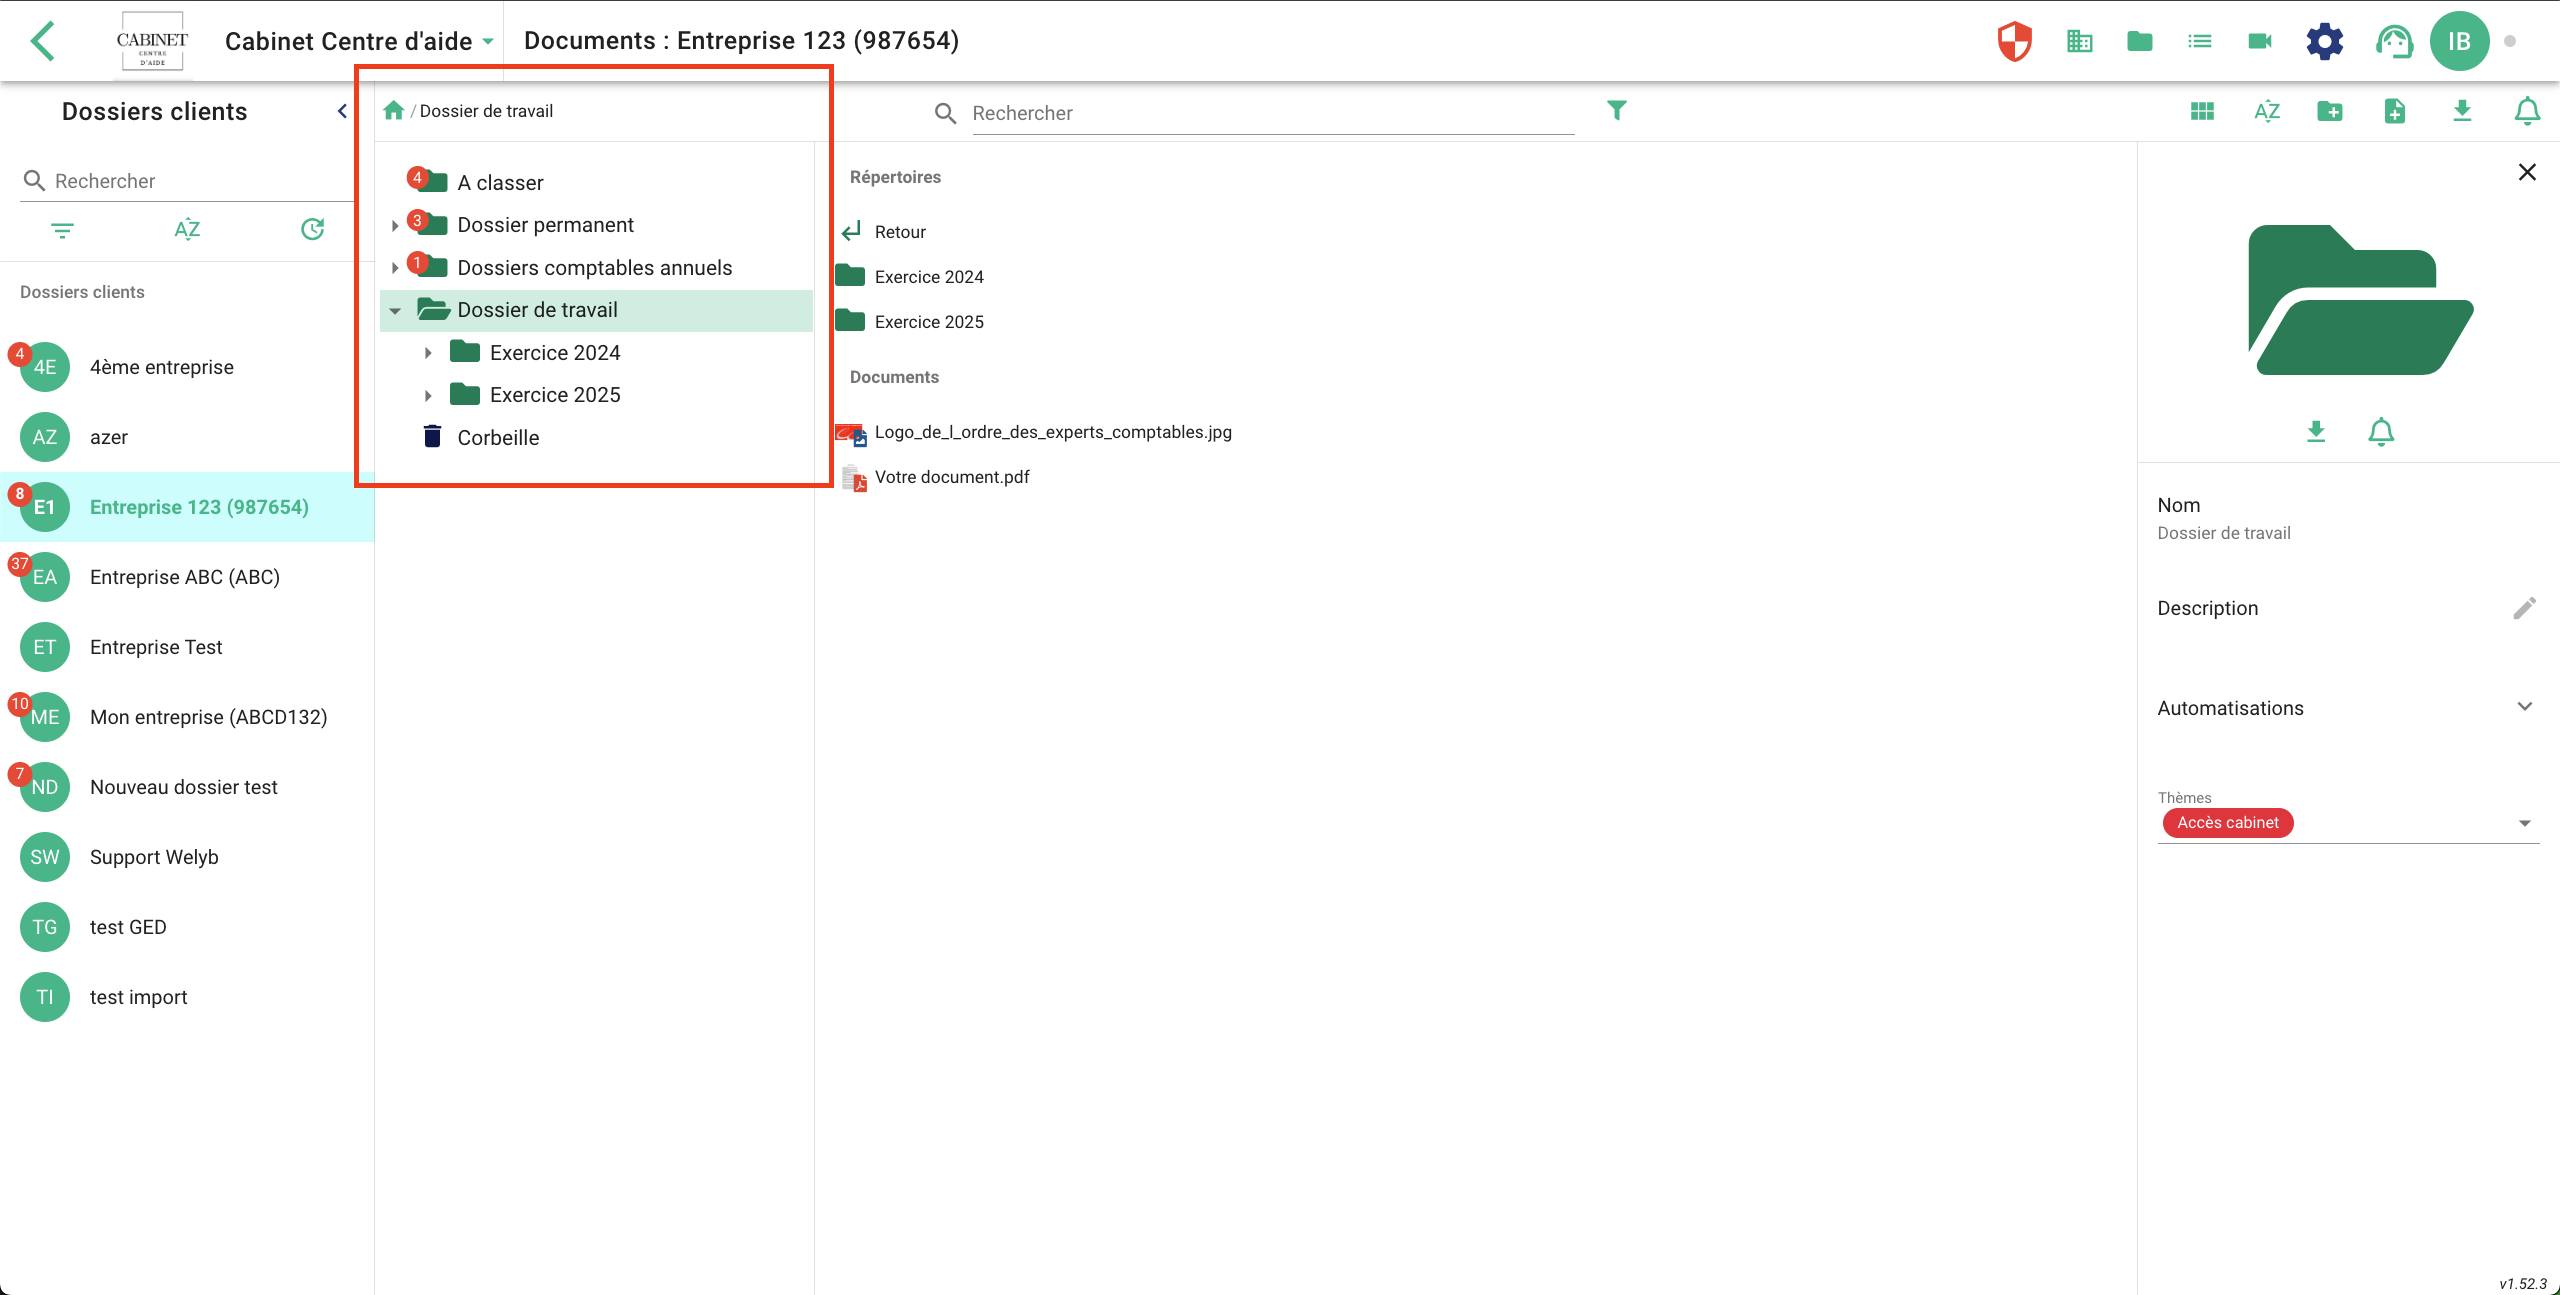Open the list icon in top header
The height and width of the screenshot is (1295, 2560).
click(x=2200, y=41)
